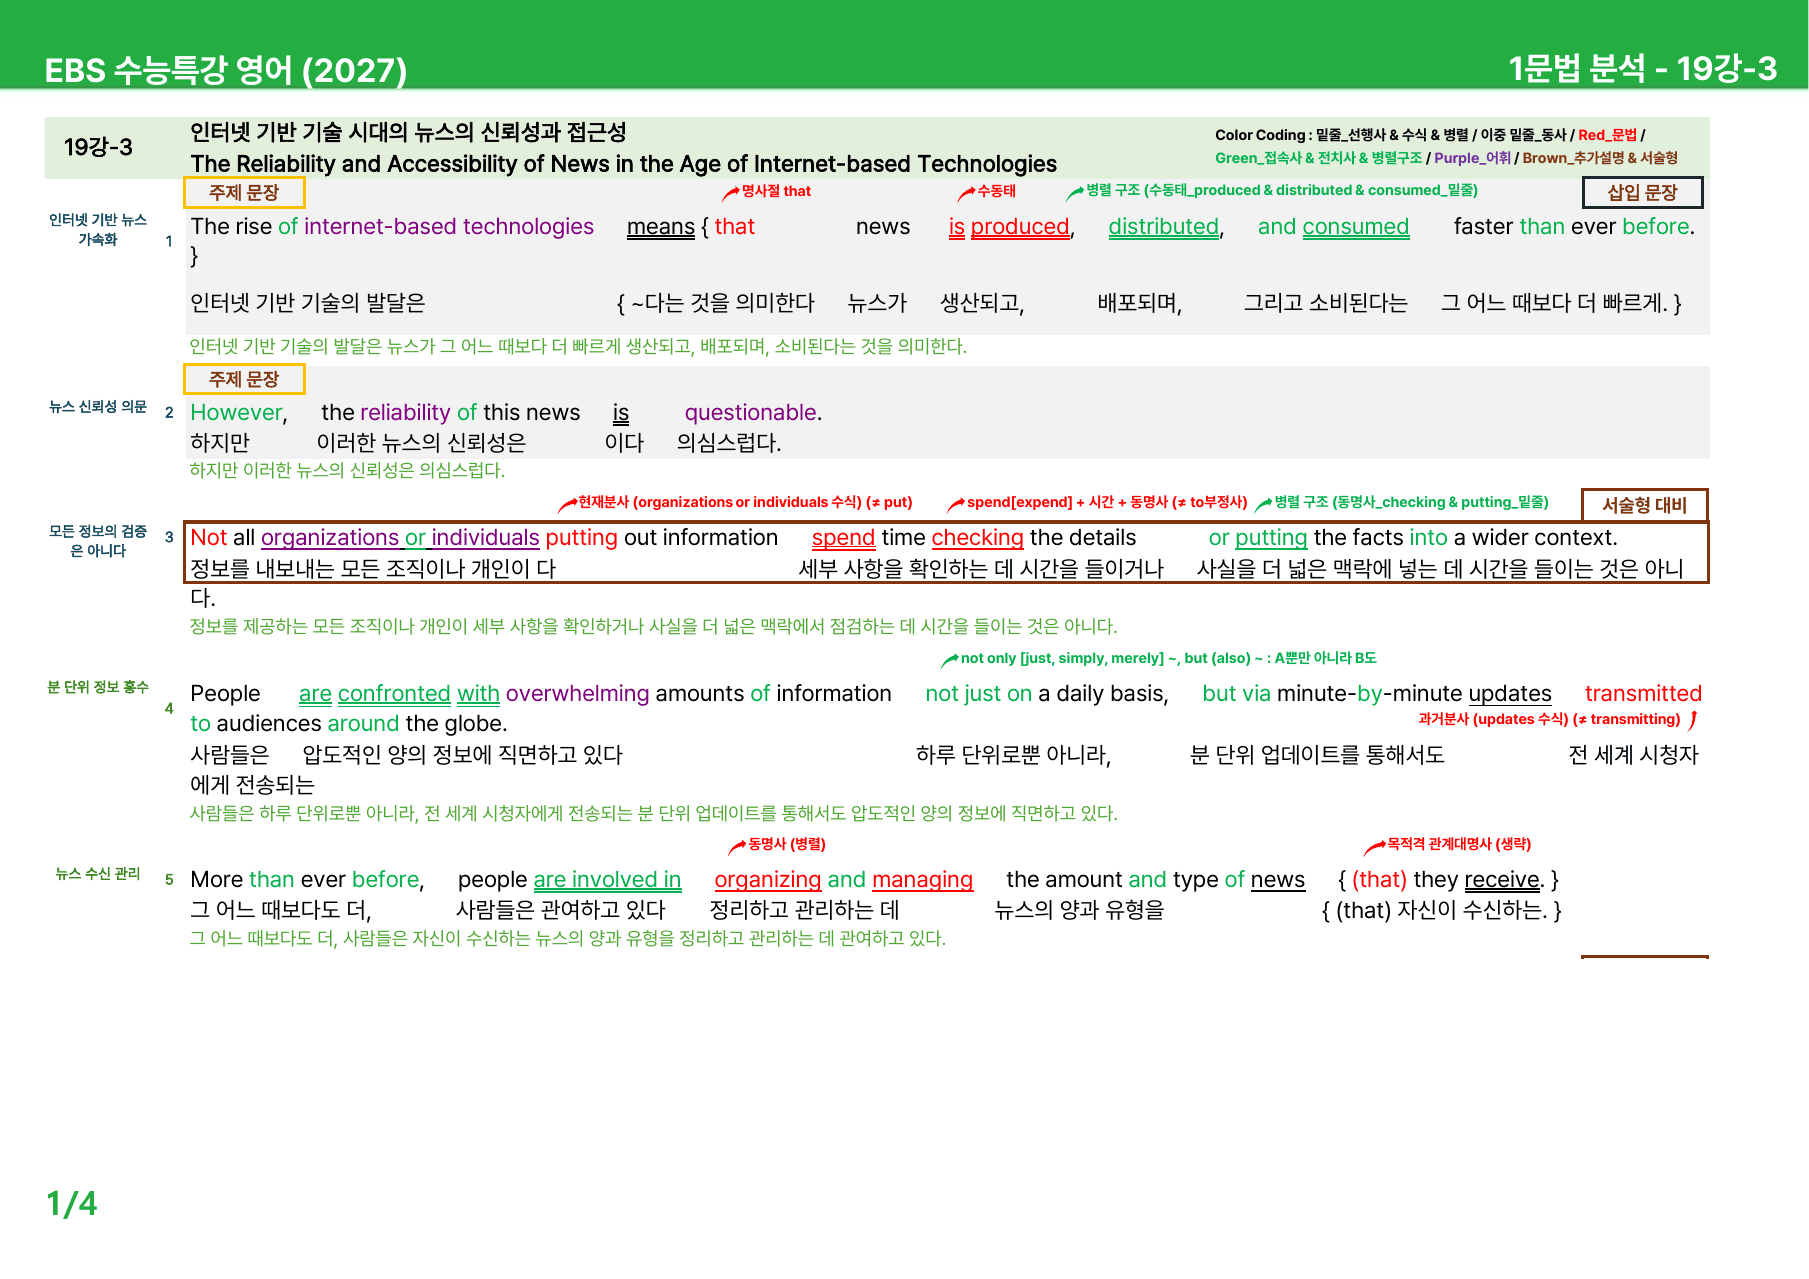Screen dimensions: 1809x1279
Task: Click the underlined word 'distributed'
Action: click(1163, 227)
